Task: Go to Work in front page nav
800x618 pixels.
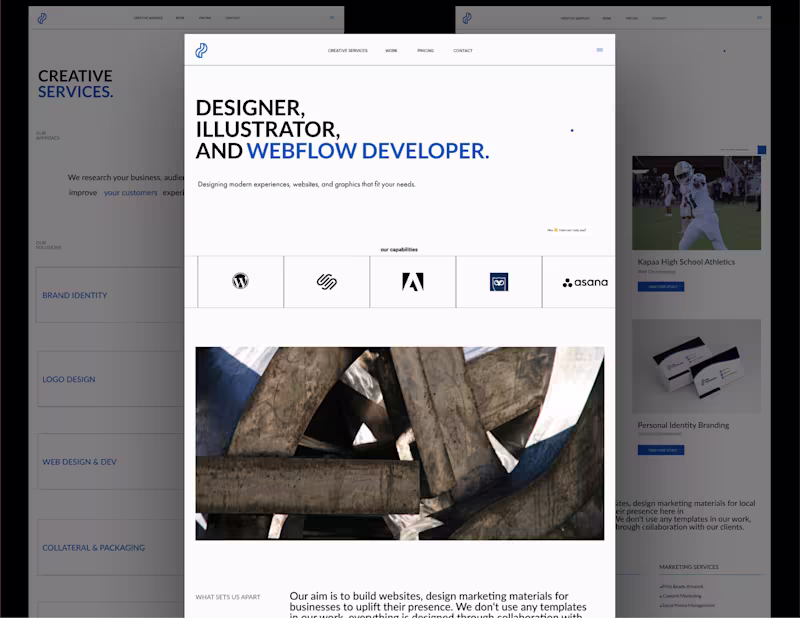Action: pyautogui.click(x=391, y=51)
